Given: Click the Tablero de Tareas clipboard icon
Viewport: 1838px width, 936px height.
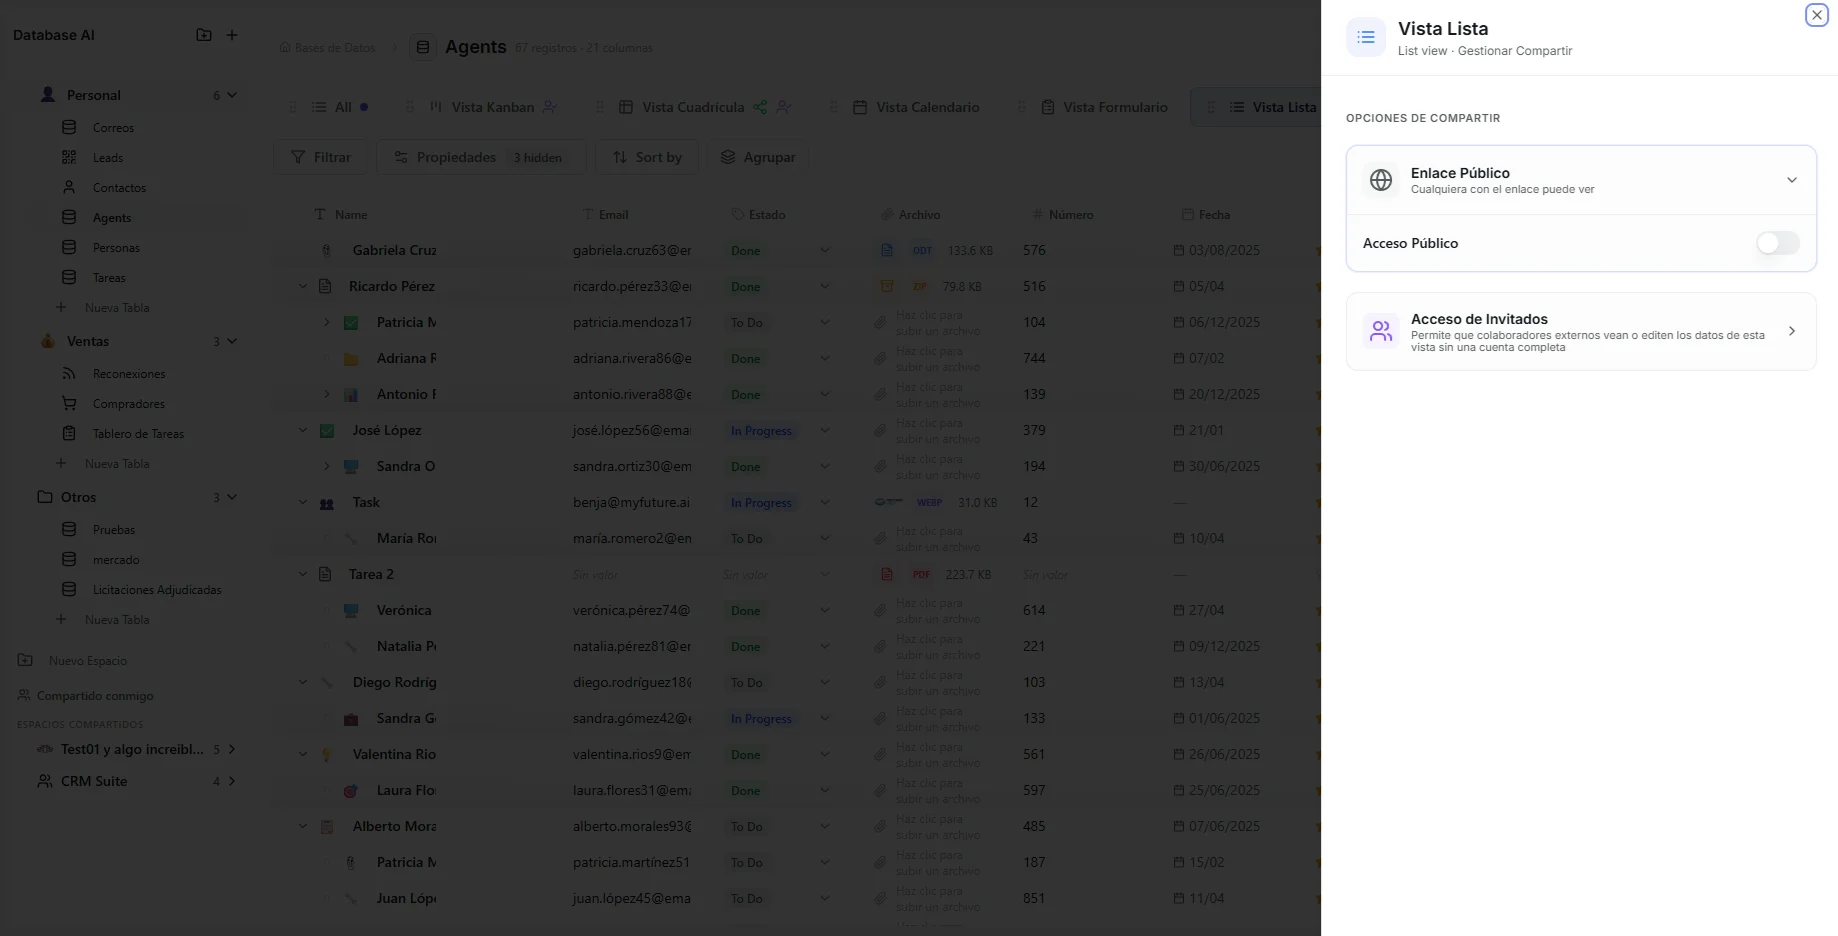Looking at the screenshot, I should [x=69, y=433].
